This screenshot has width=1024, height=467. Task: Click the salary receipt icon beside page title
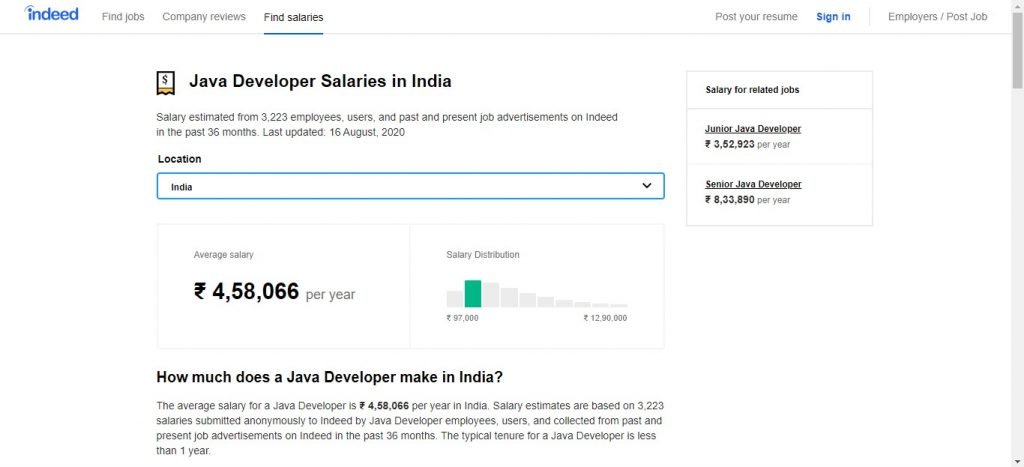(x=166, y=83)
